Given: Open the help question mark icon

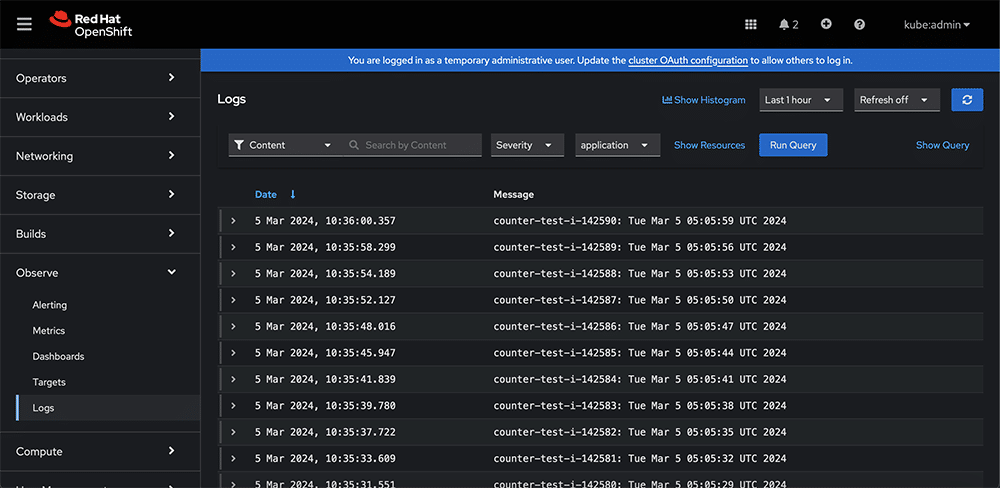Looking at the screenshot, I should tap(859, 24).
